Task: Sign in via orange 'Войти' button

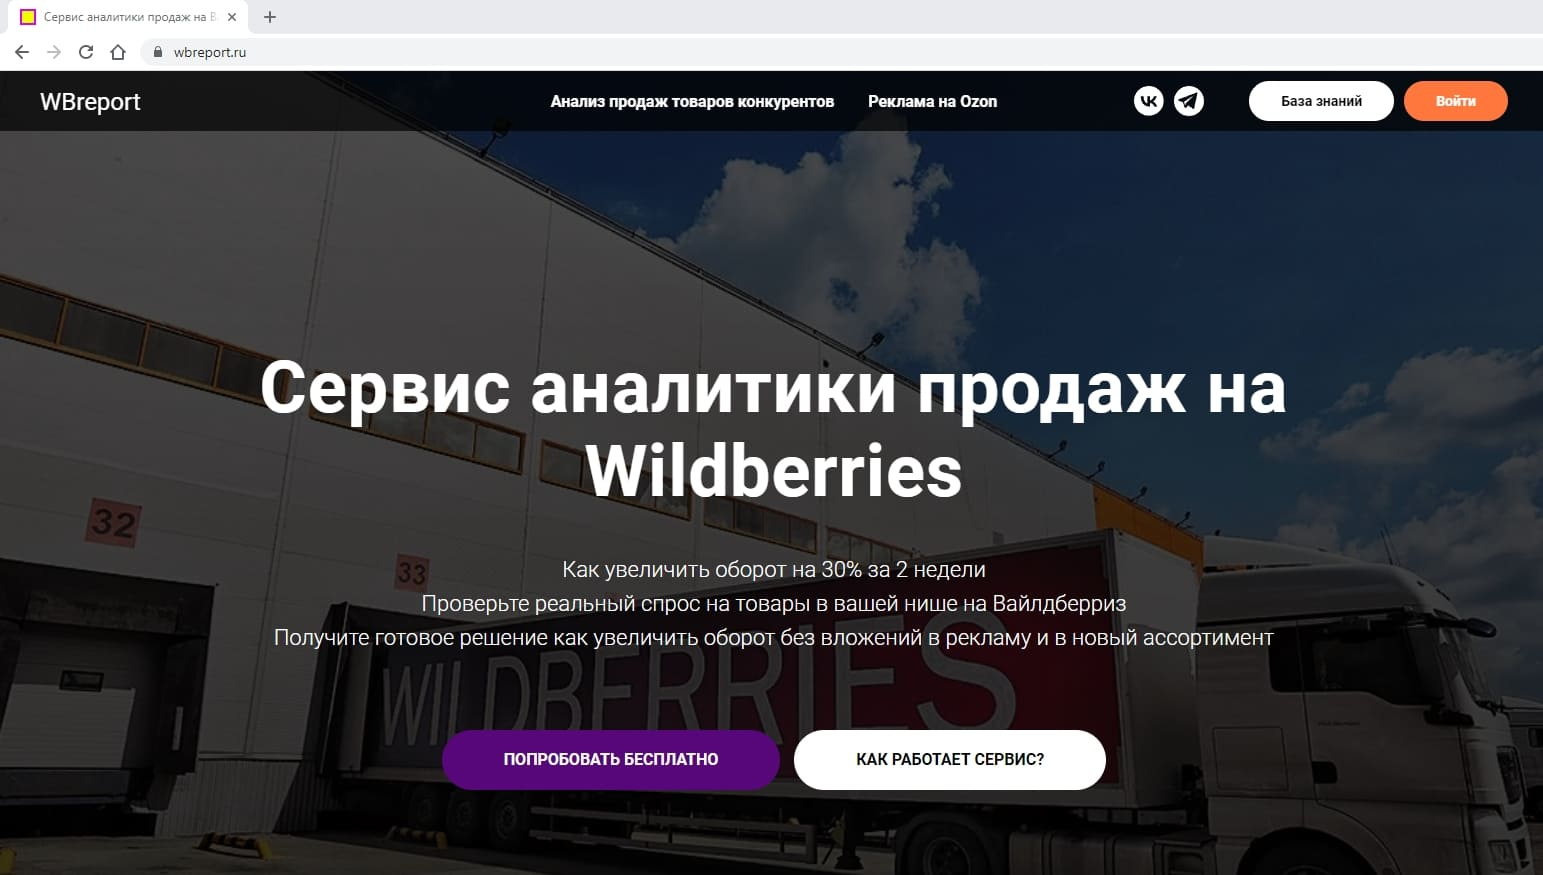Action: coord(1456,101)
